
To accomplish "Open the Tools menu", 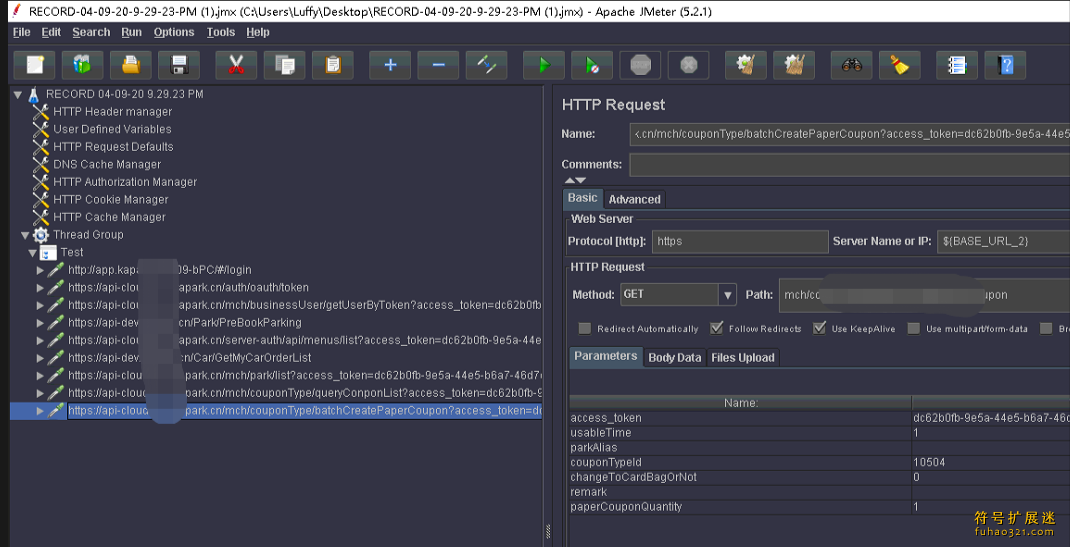I will click(x=220, y=32).
